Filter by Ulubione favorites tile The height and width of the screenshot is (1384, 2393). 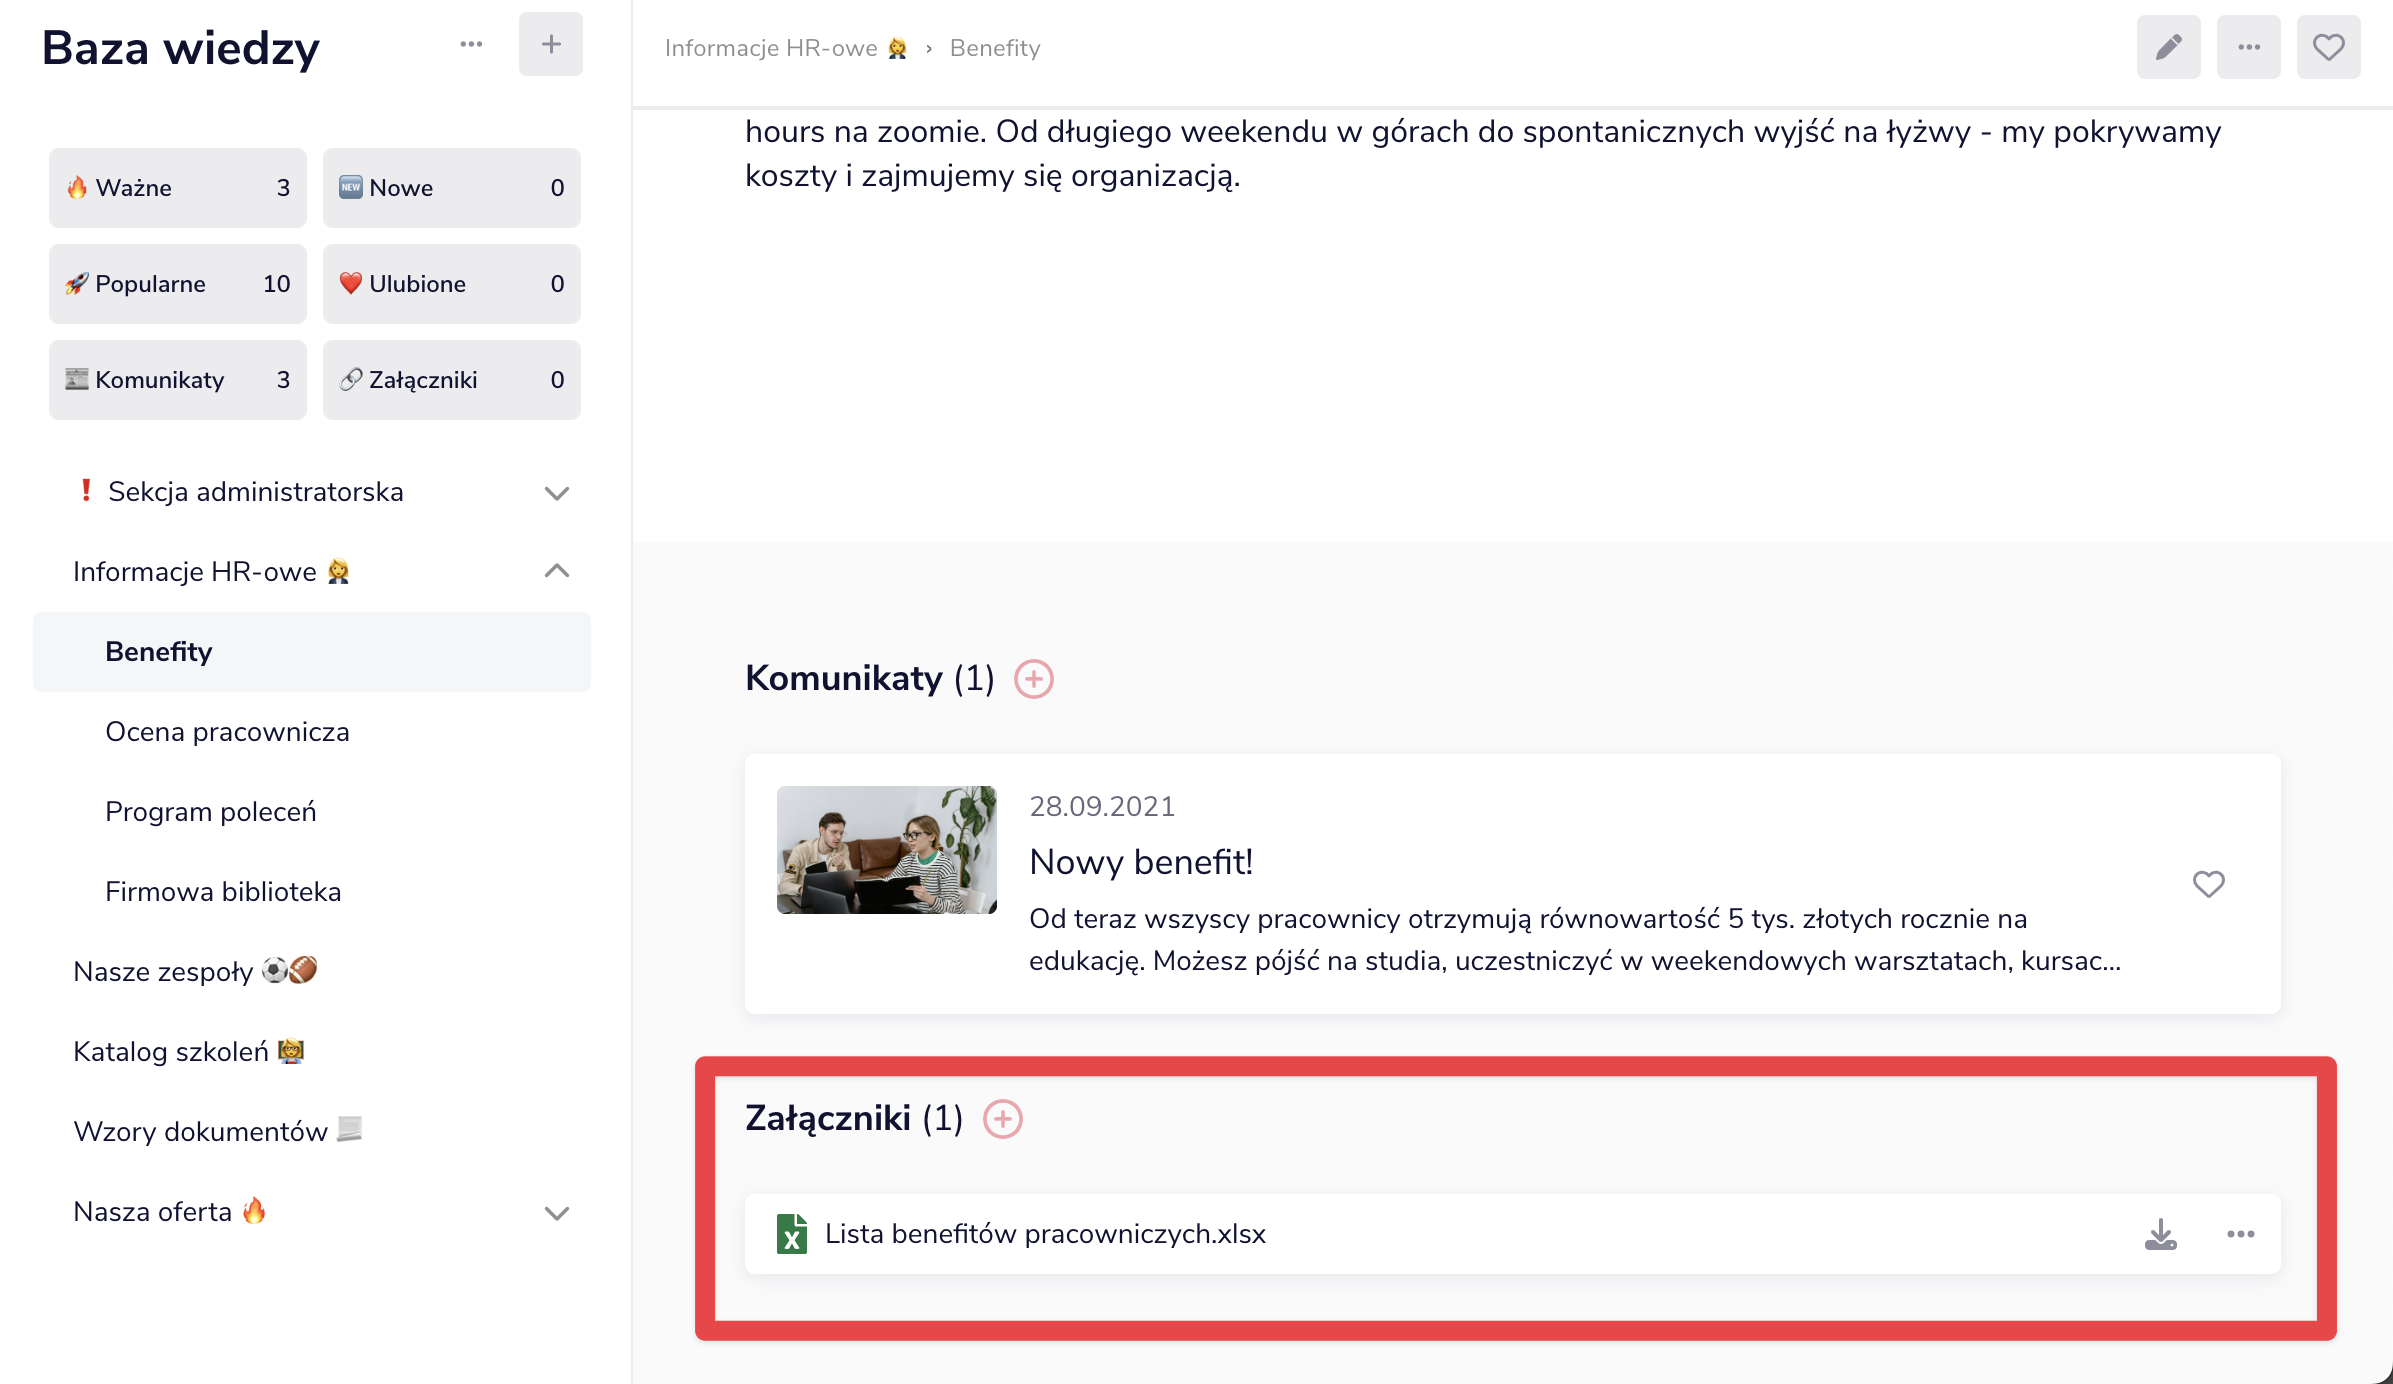tap(451, 284)
